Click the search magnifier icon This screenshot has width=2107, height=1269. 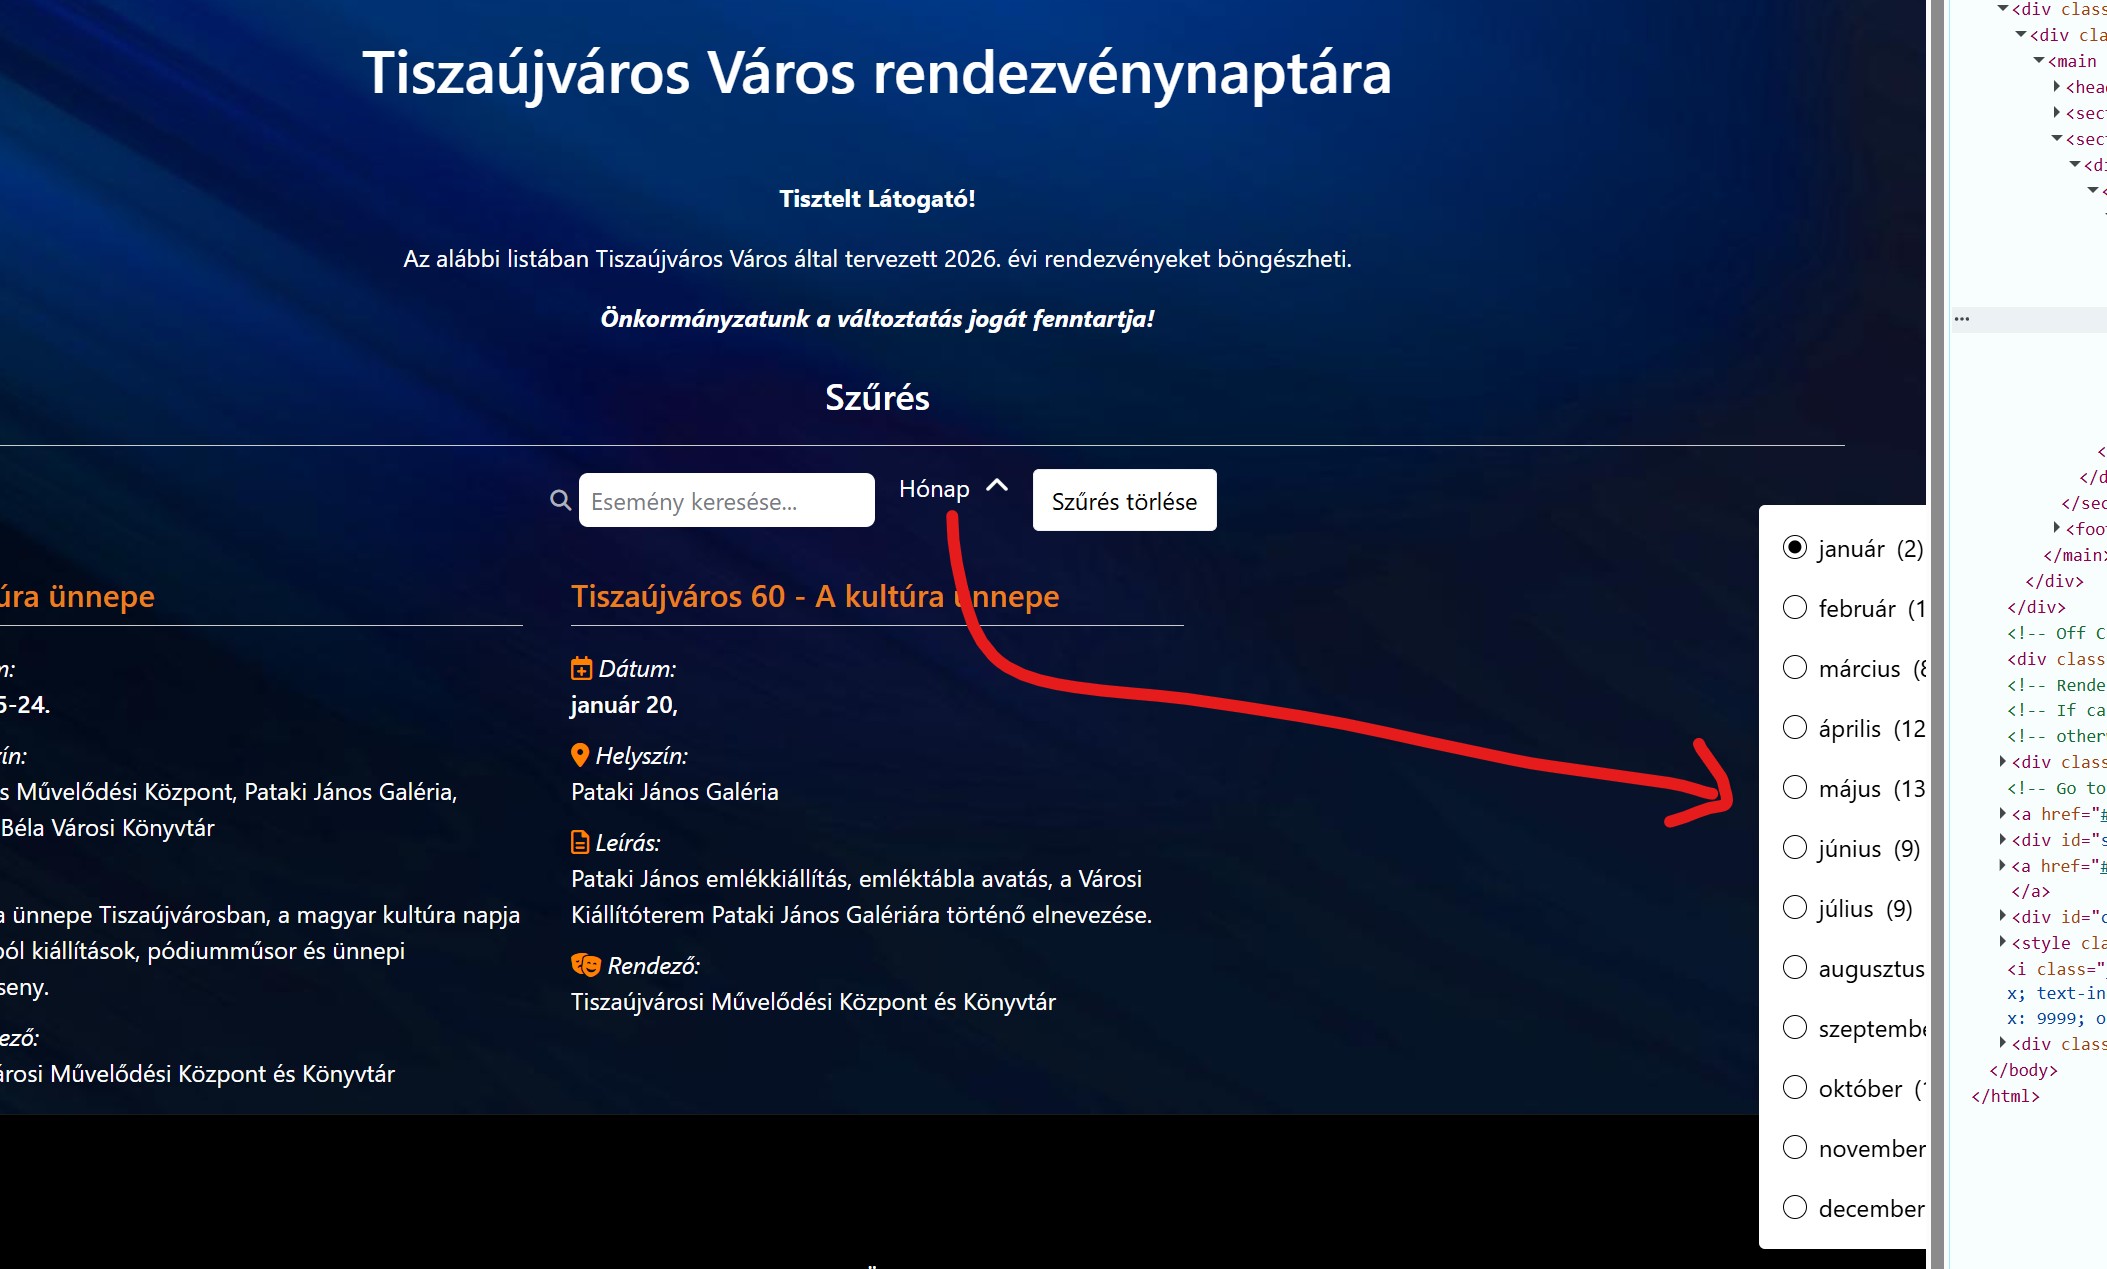click(560, 500)
